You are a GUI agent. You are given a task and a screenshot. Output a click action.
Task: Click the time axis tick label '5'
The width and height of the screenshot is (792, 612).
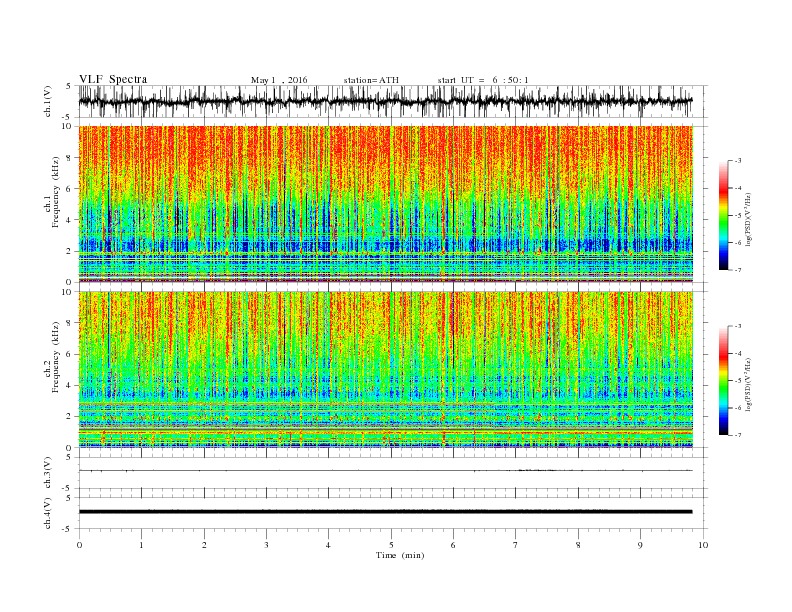point(391,545)
